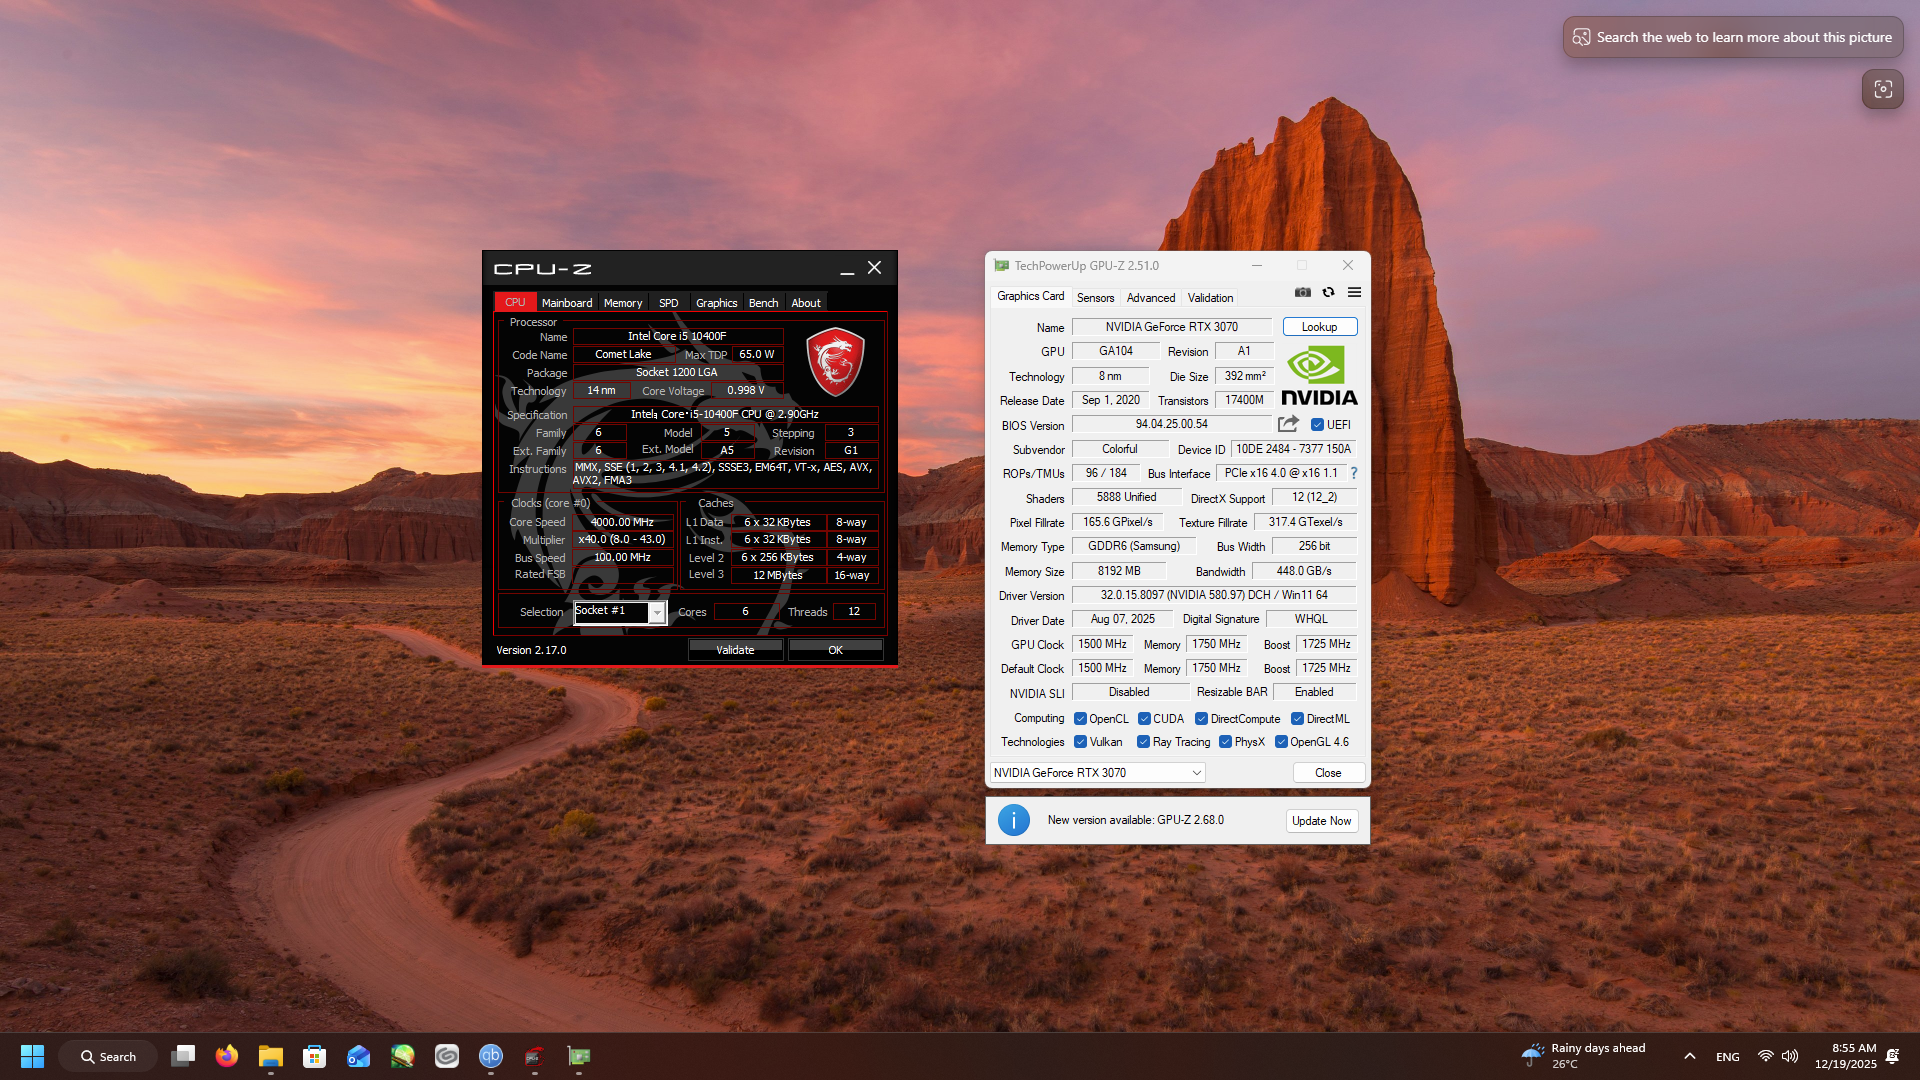Toggle the Ray Tracing checkbox
Screen dimensions: 1920x1080
1144,742
